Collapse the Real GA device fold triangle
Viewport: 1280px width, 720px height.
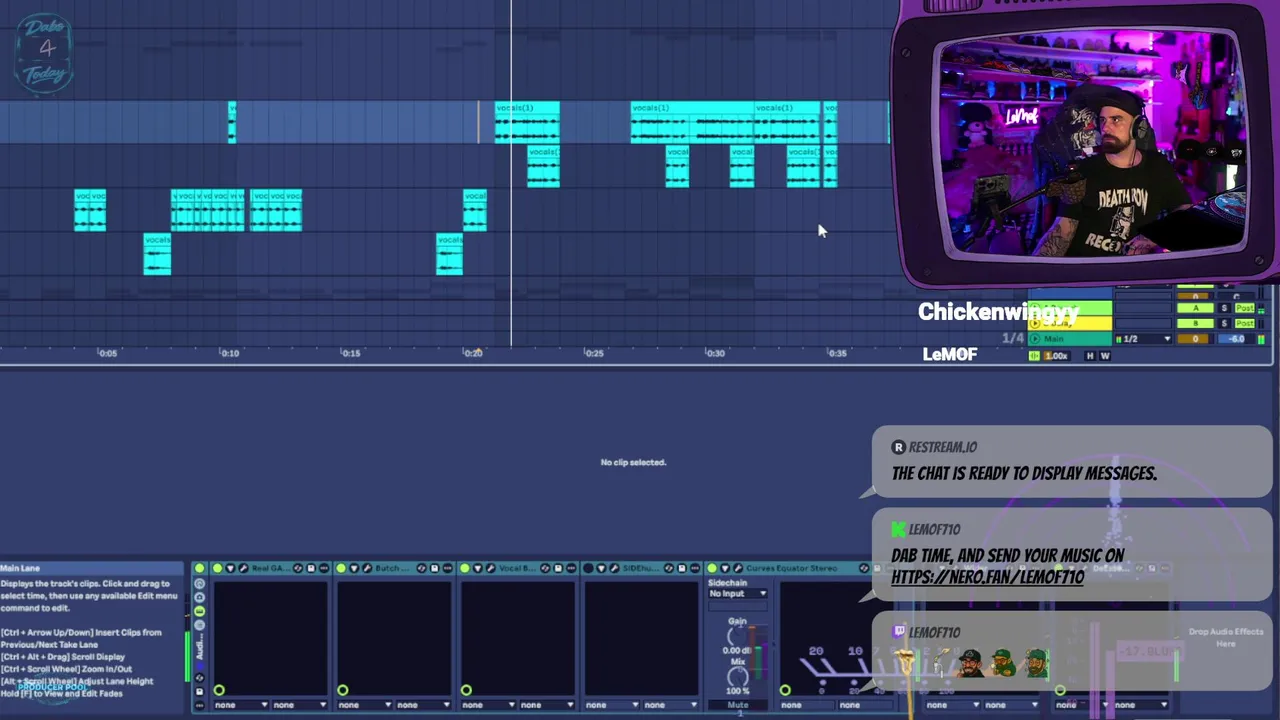(231, 568)
